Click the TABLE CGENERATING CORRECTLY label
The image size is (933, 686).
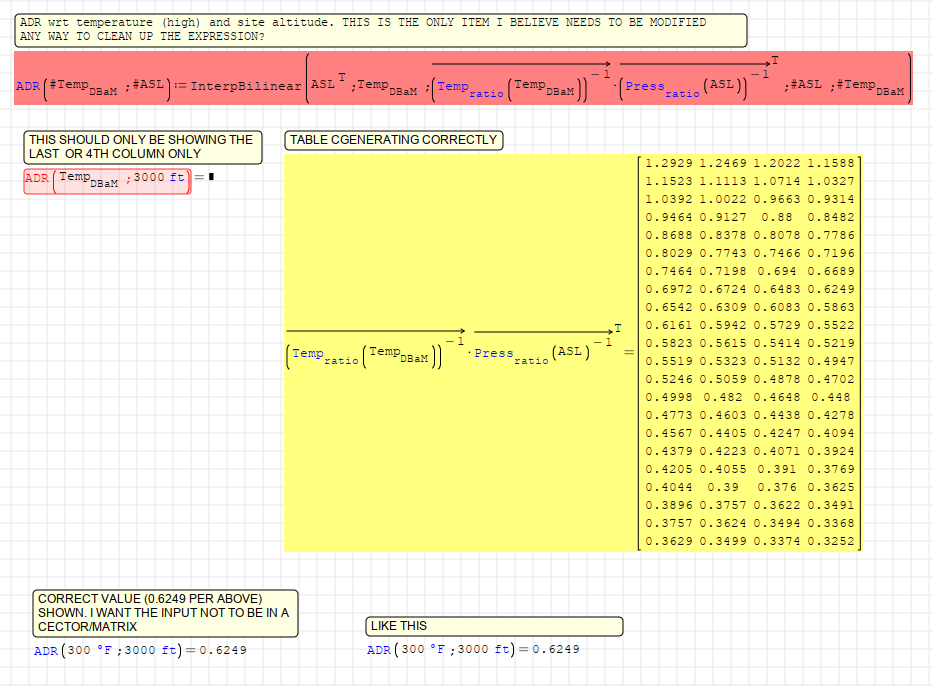393,140
